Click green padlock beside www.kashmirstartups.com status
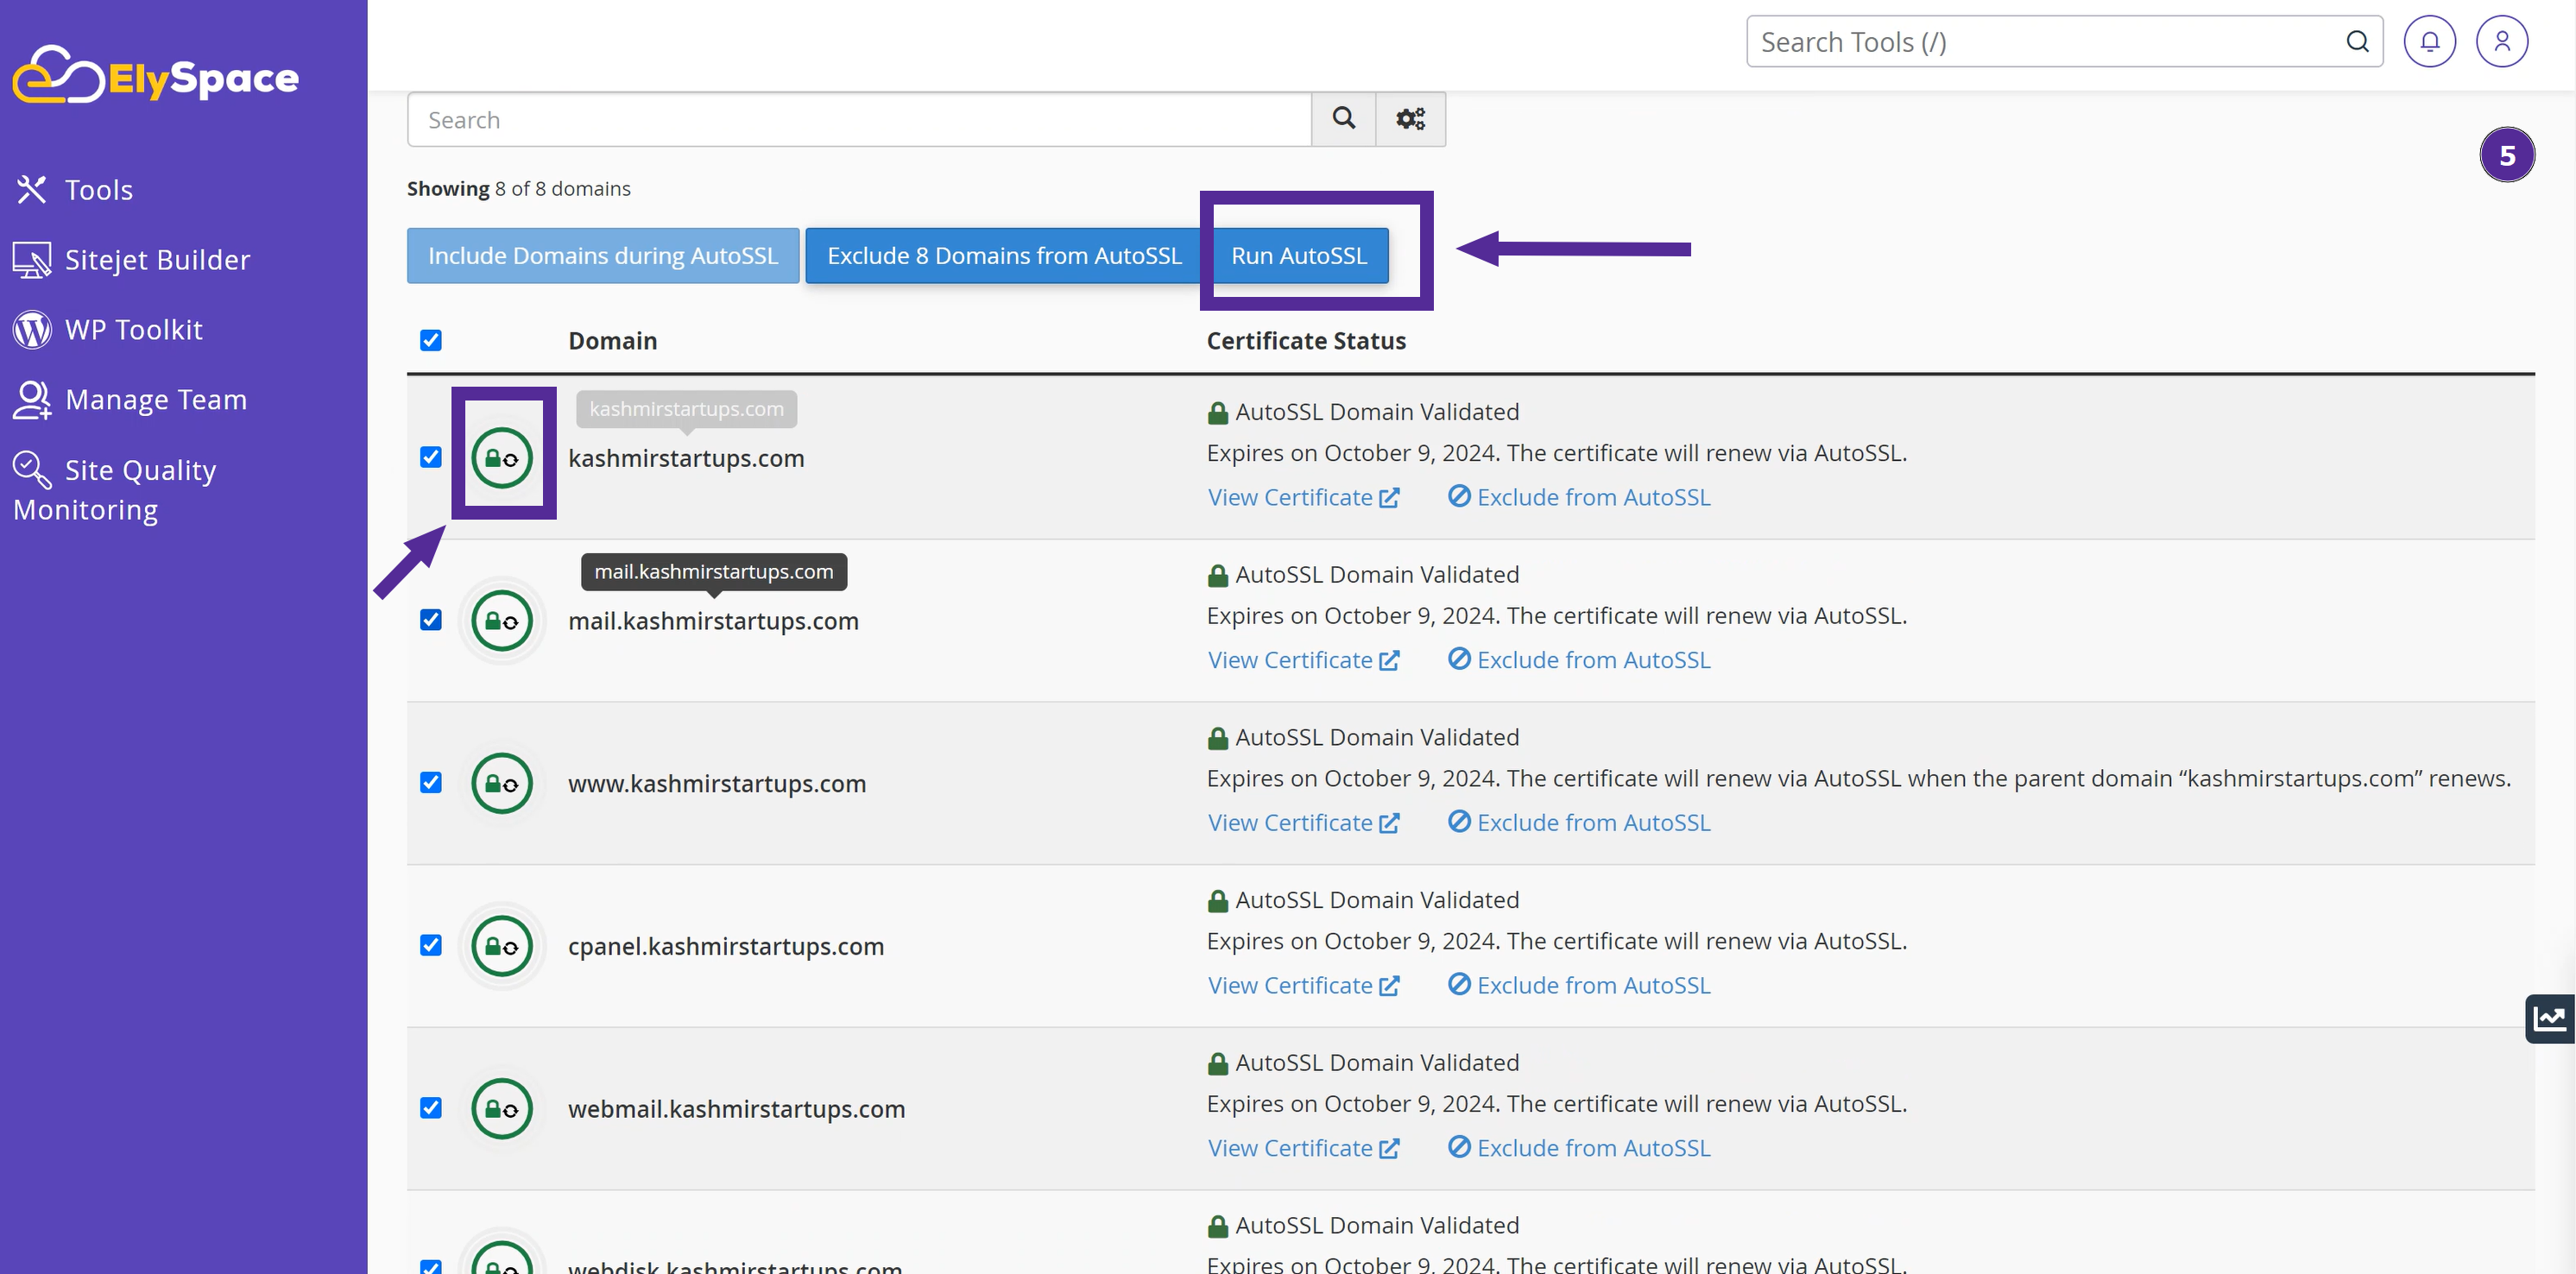 [1217, 738]
